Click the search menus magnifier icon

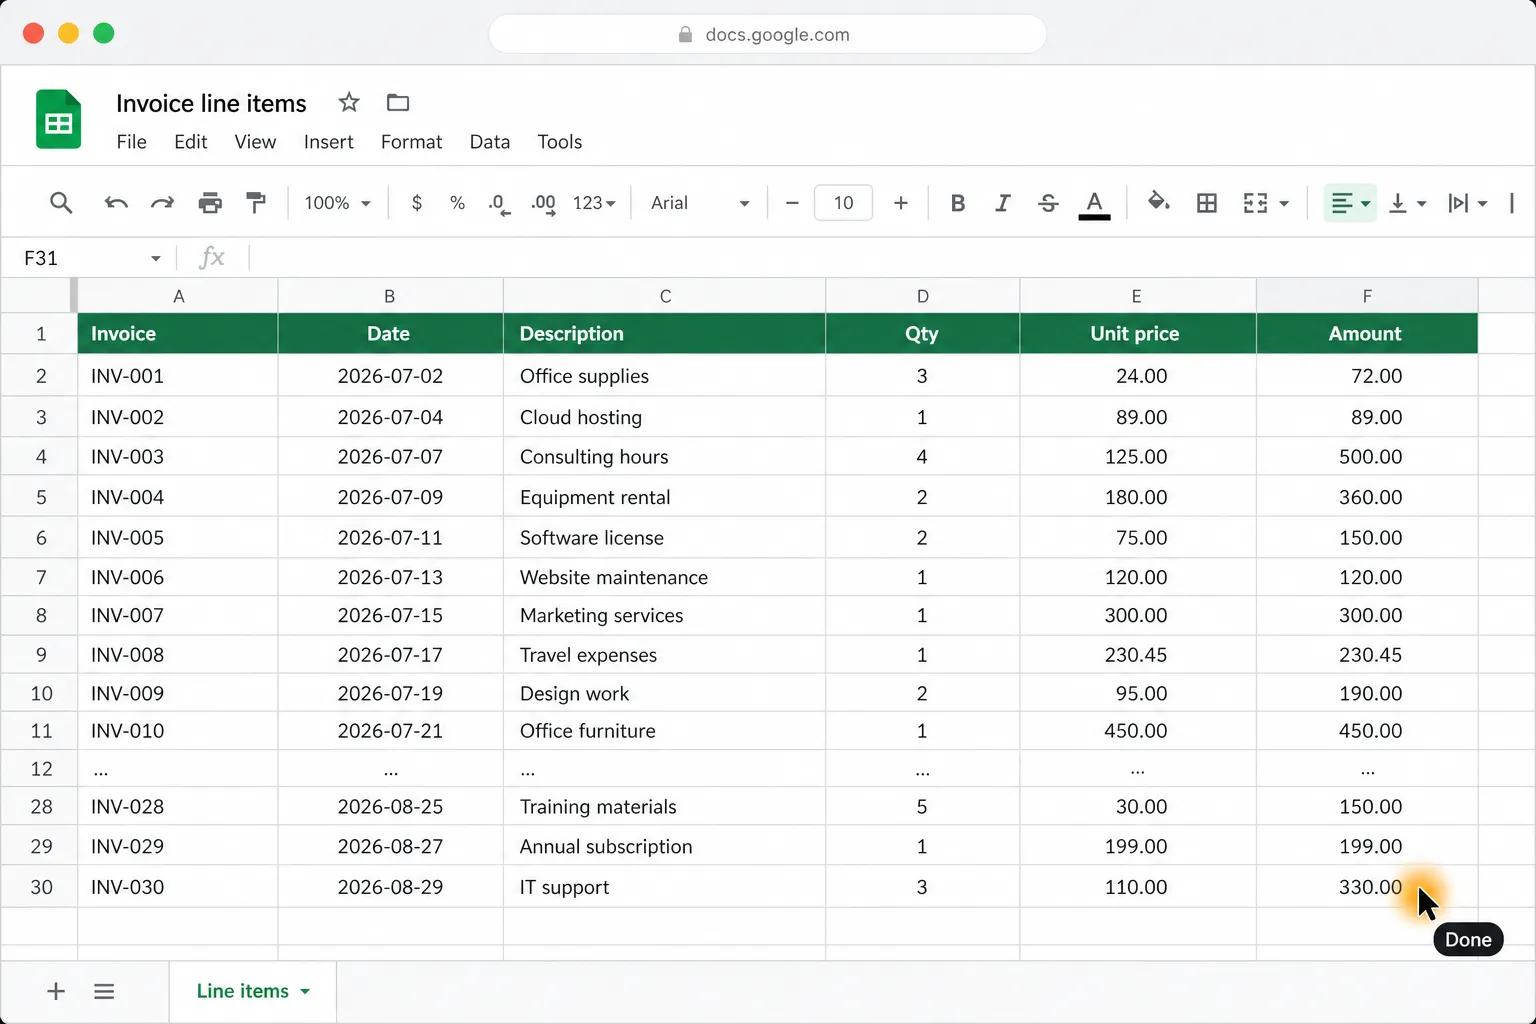point(61,203)
